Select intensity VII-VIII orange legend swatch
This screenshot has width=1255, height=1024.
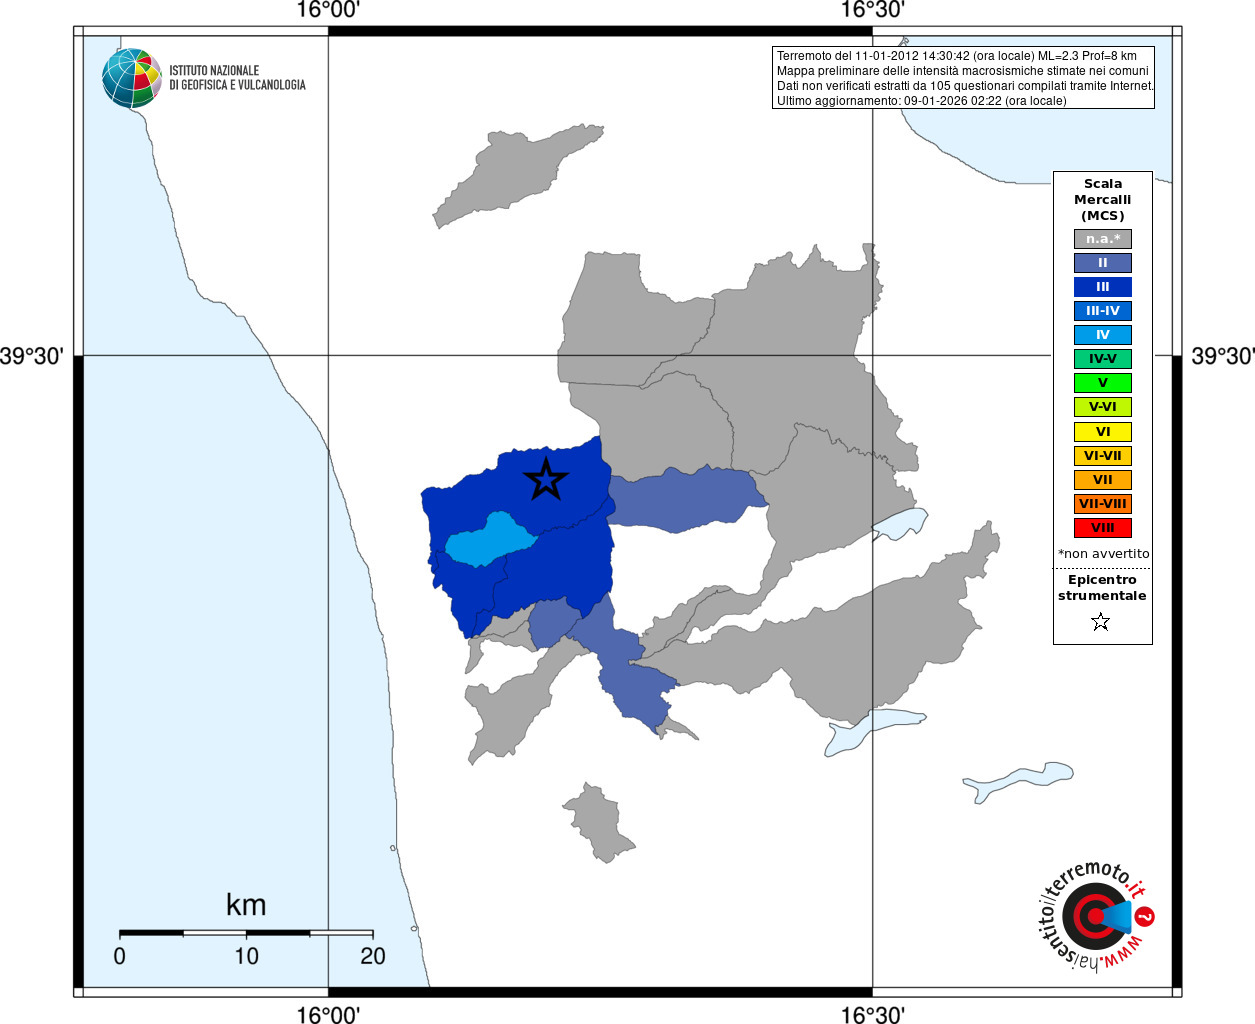[x=1103, y=504]
